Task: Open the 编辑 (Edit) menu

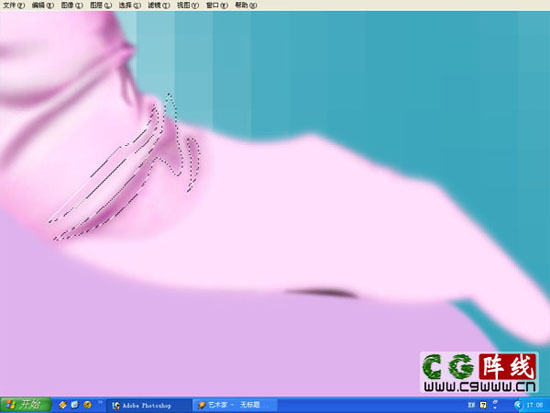Action: 43,5
